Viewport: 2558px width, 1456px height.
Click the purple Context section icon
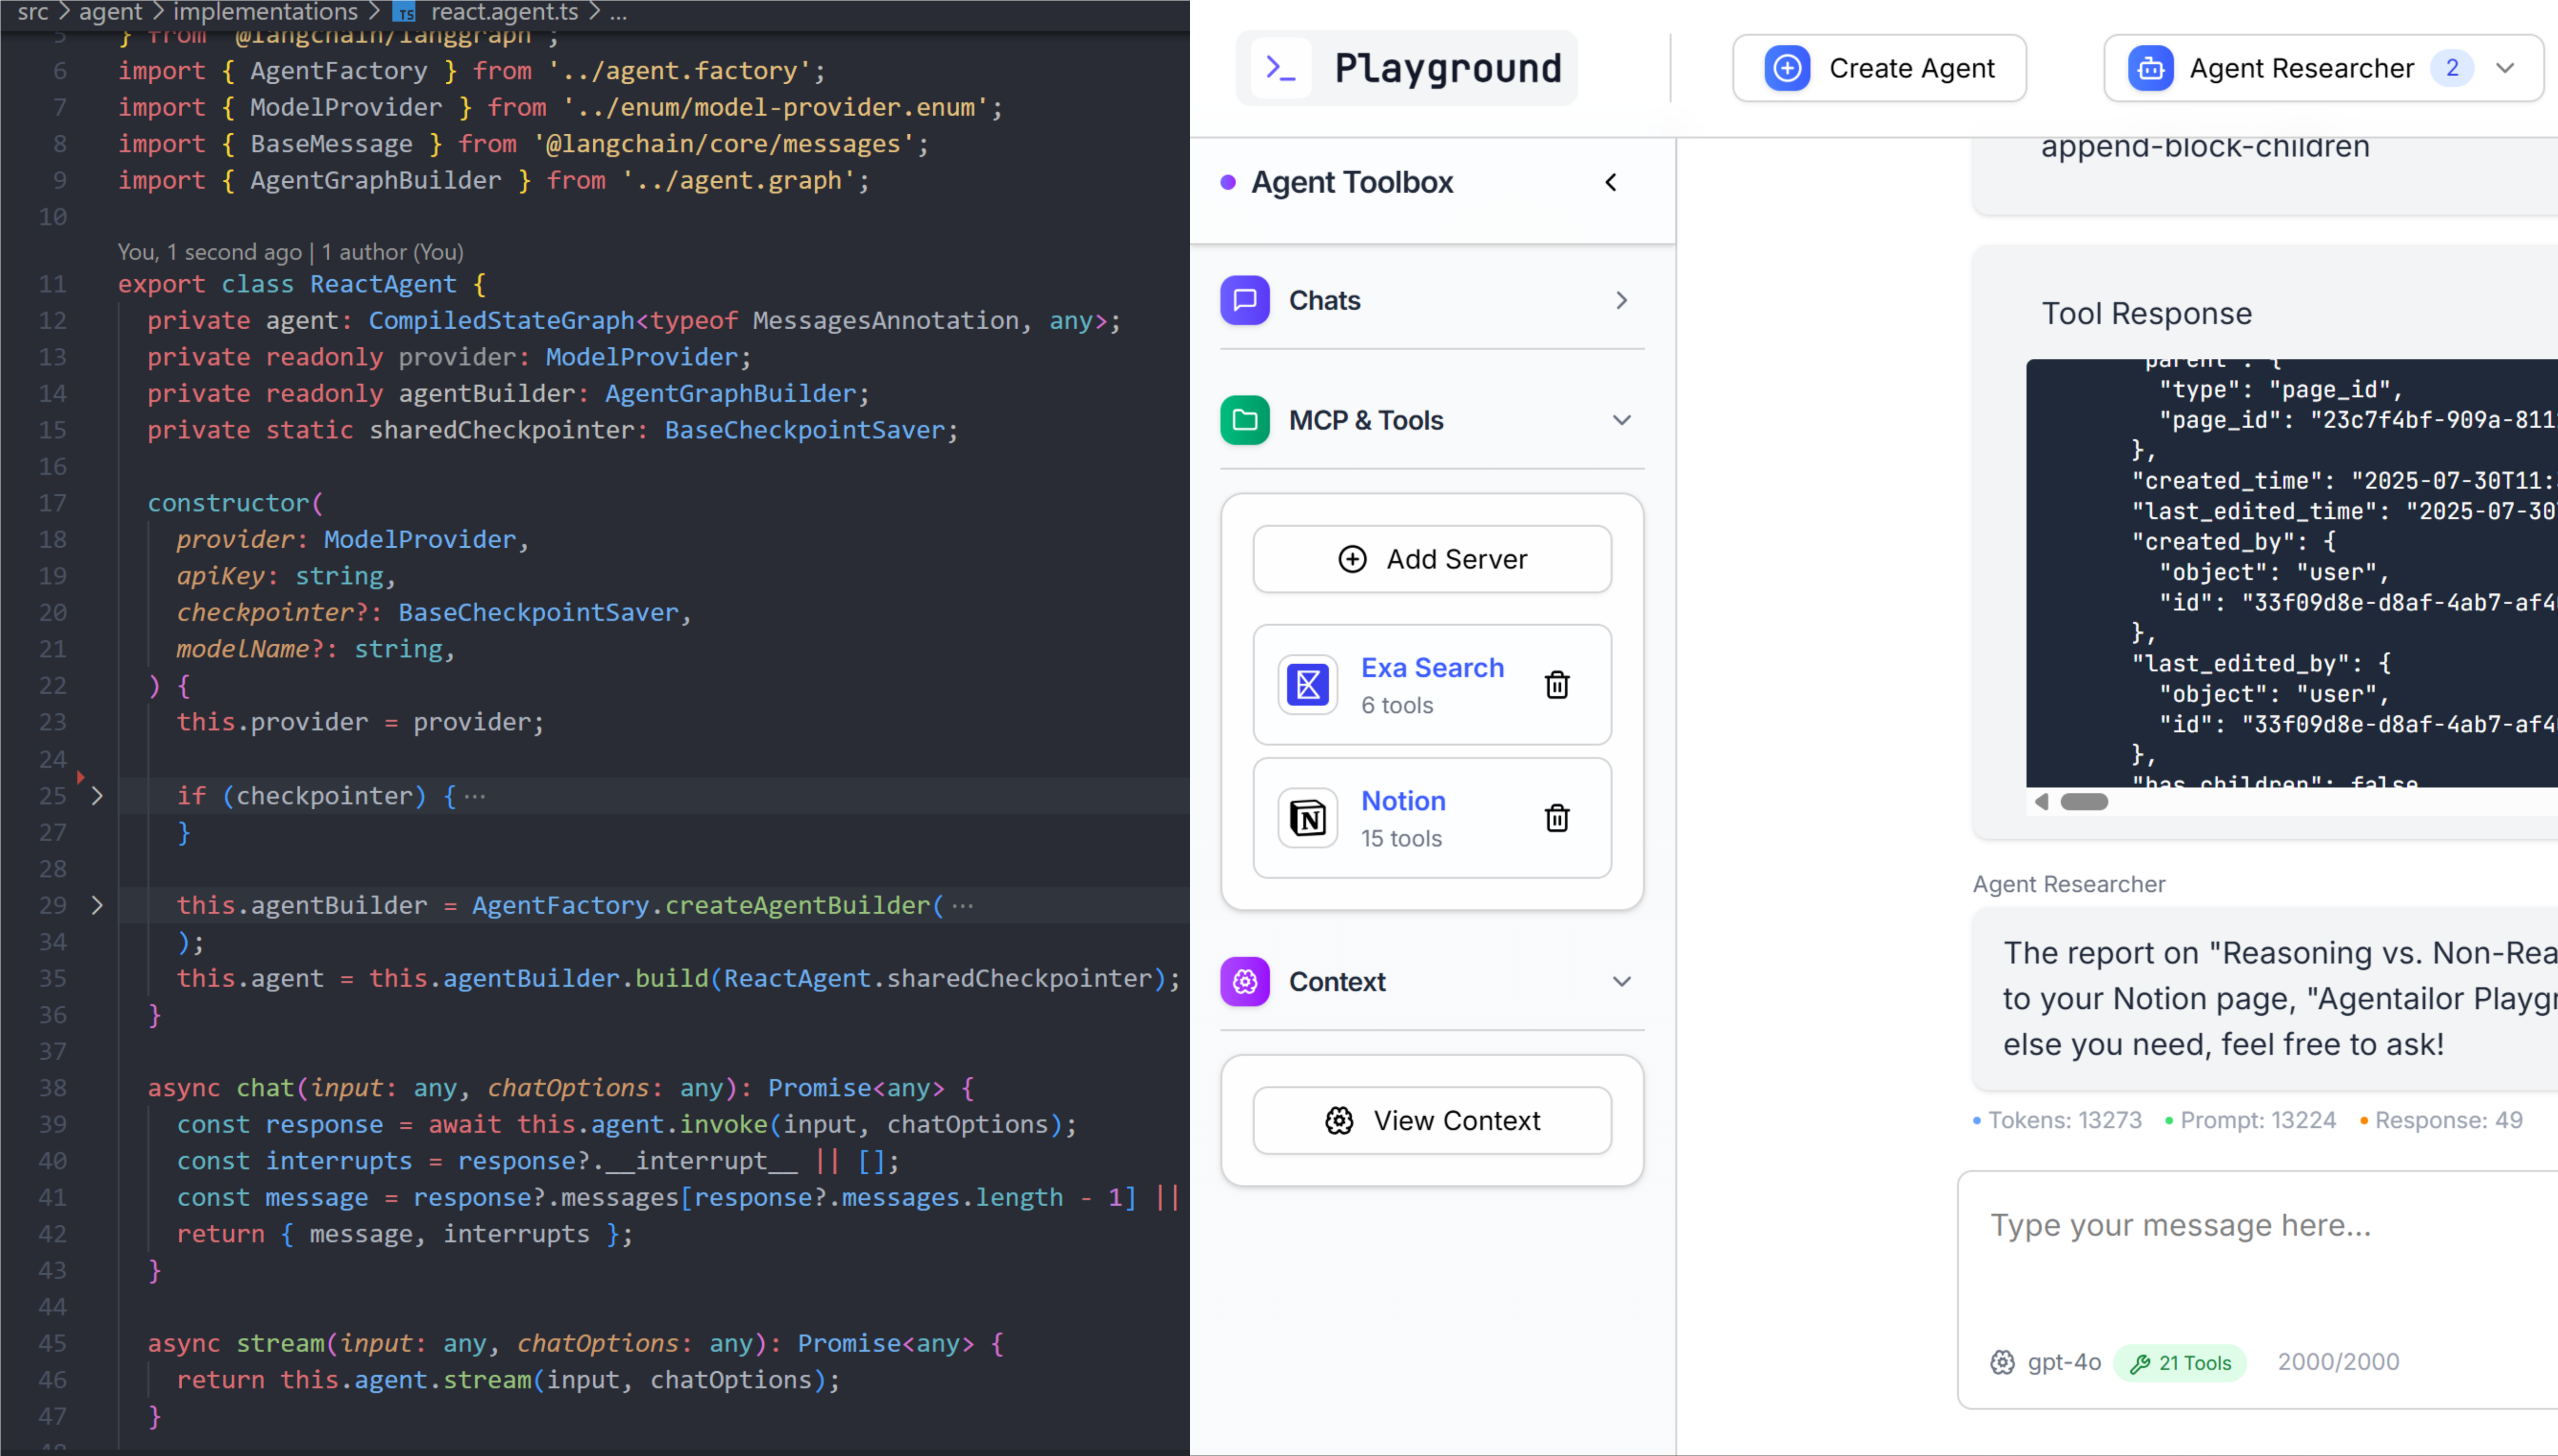click(x=1245, y=981)
